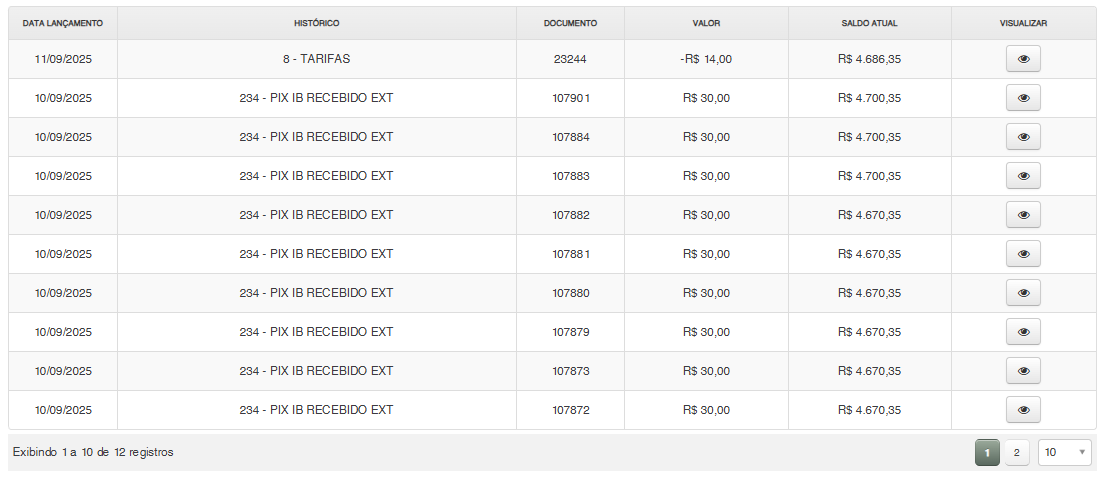Open details of document 107879
Viewport: 1105px width, 478px height.
[x=1023, y=332]
